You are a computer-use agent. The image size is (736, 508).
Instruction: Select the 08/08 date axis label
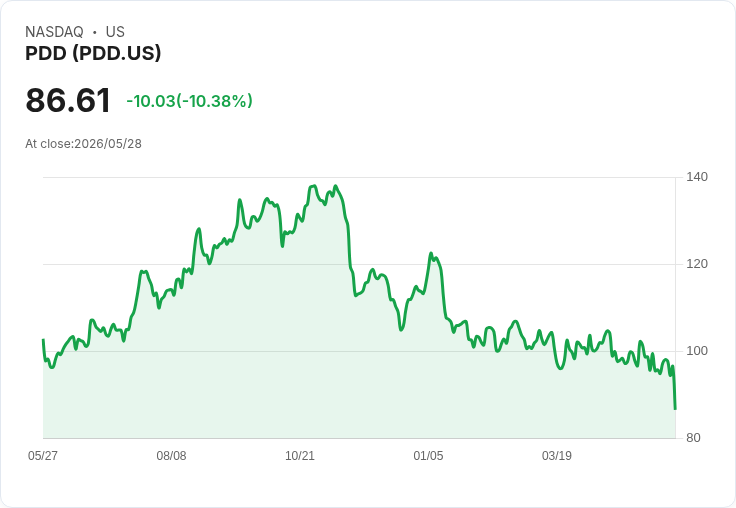point(171,456)
